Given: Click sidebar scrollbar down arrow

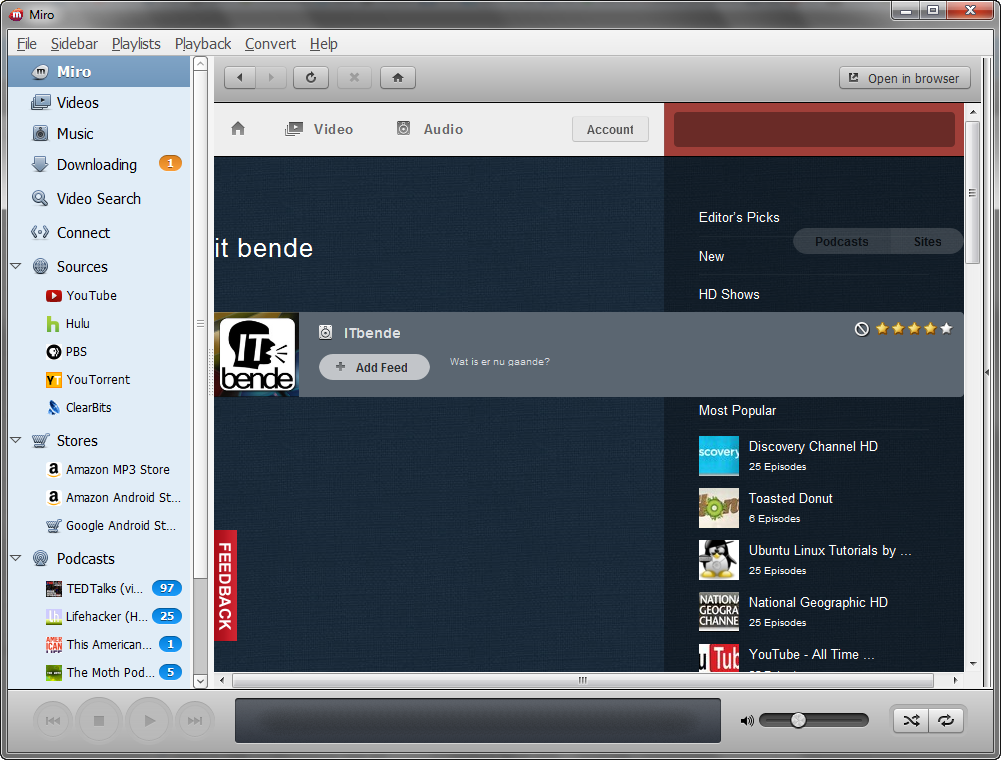Looking at the screenshot, I should 200,681.
